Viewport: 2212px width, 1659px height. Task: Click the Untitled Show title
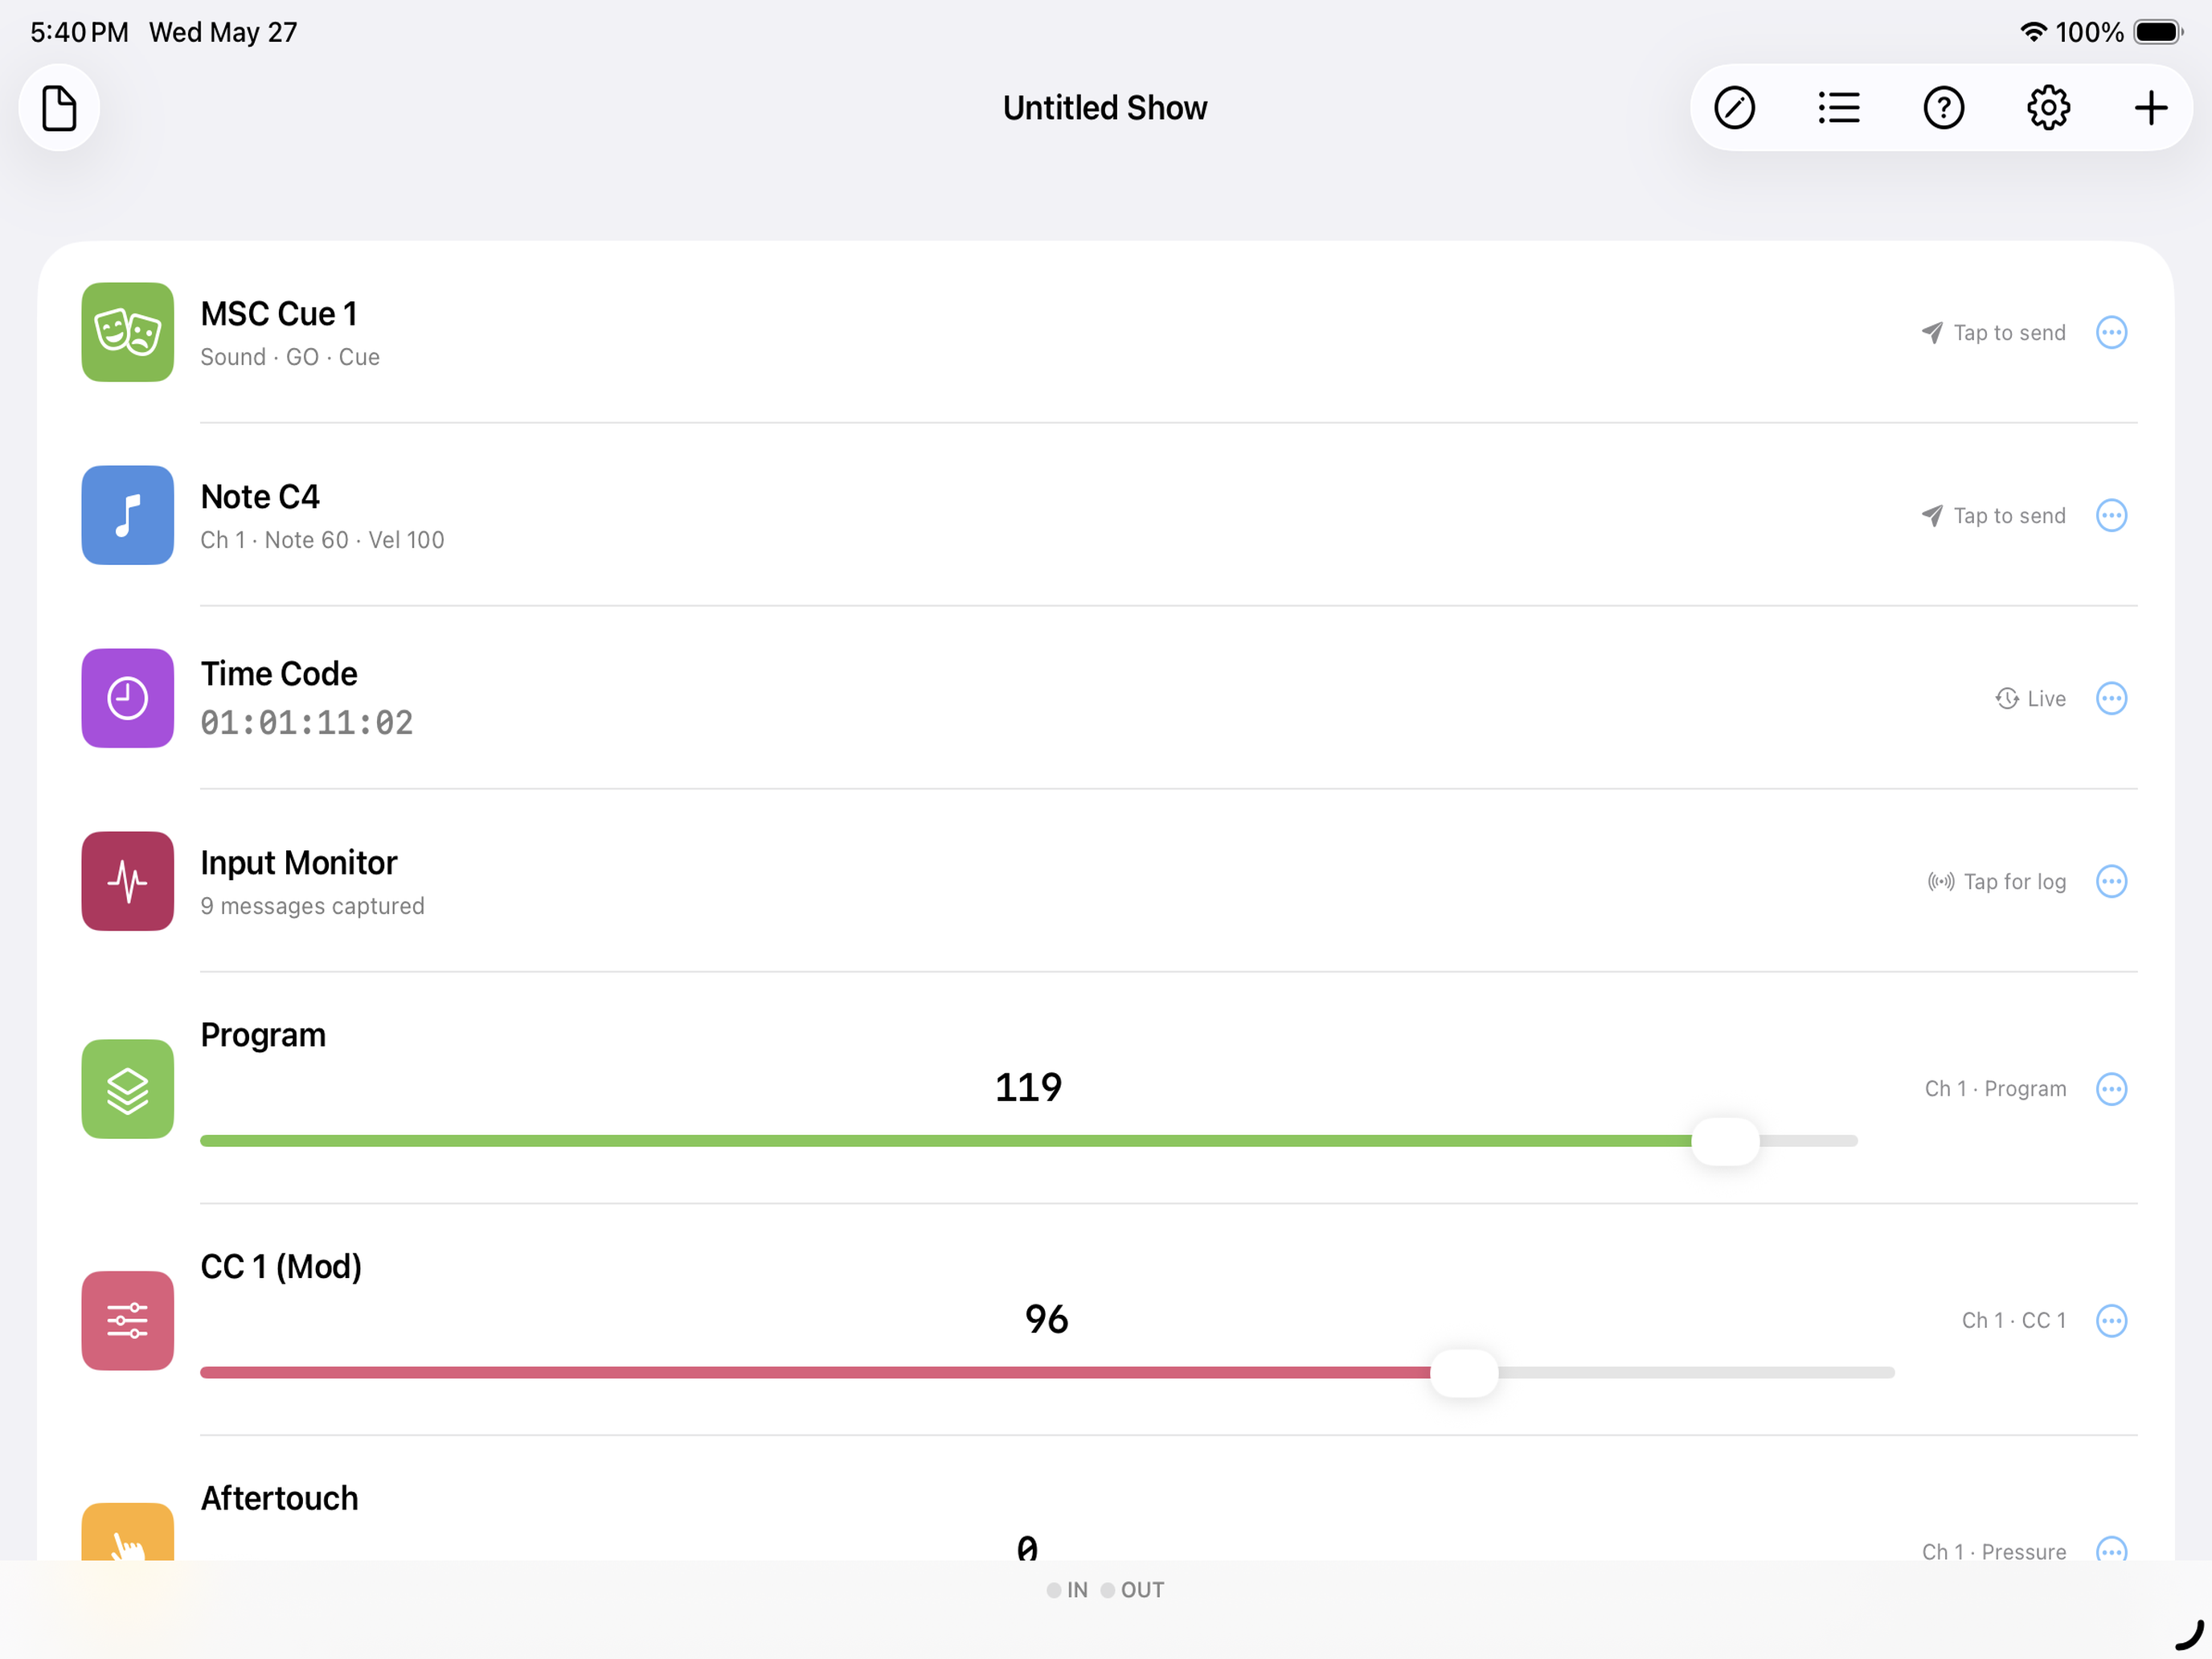coord(1105,108)
